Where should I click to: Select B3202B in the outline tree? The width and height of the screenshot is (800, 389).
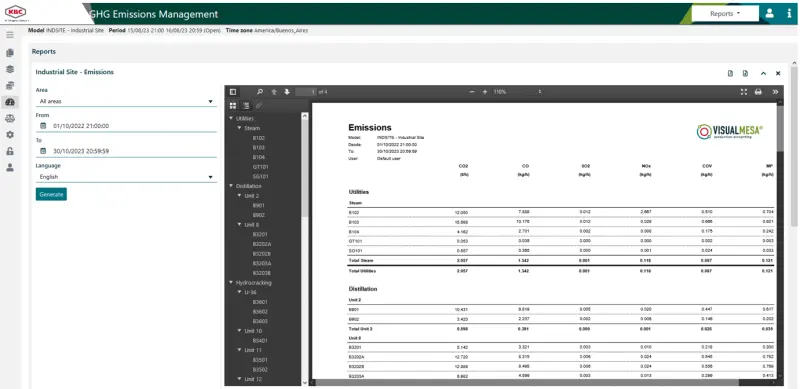click(x=261, y=254)
